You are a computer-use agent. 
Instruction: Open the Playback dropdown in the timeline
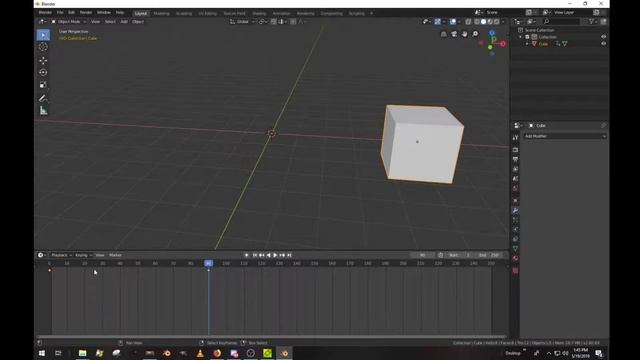pyautogui.click(x=61, y=255)
